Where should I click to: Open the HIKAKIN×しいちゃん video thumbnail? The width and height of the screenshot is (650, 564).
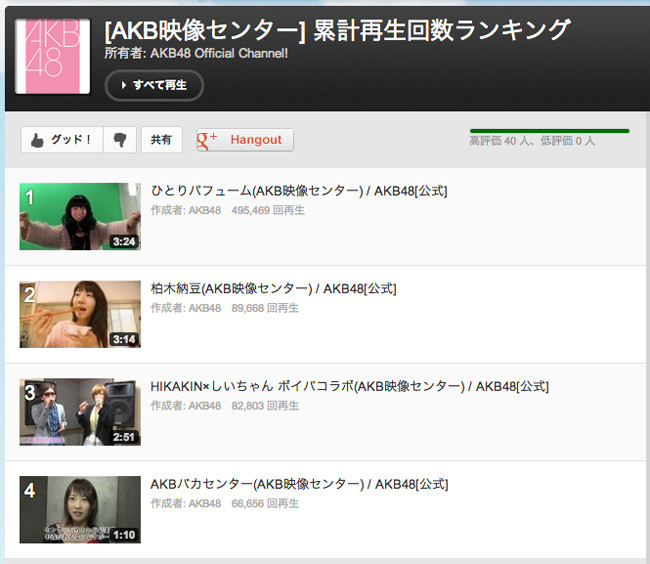80,412
